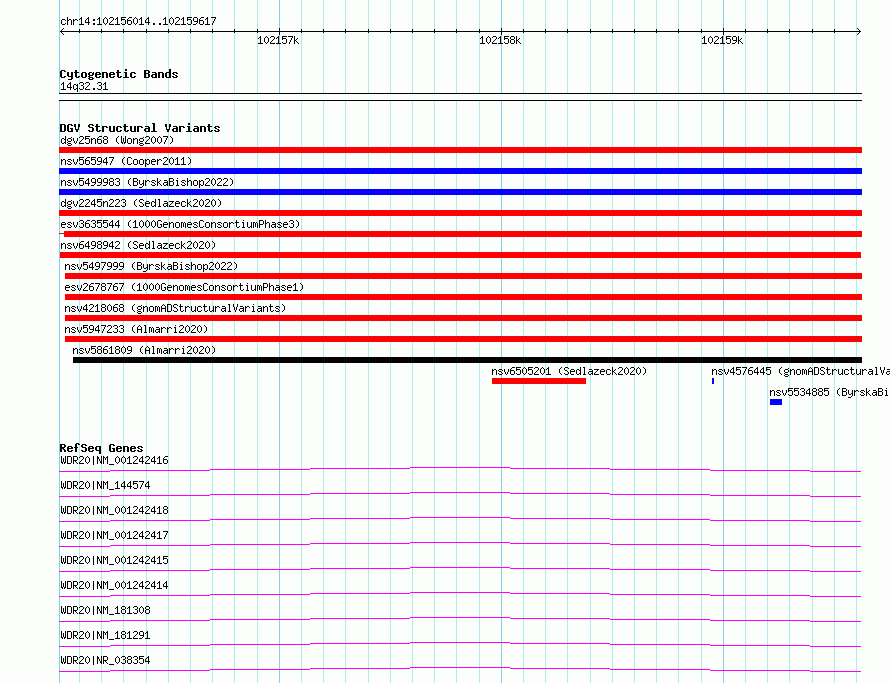Select the blue nsv5499983 variant bar
This screenshot has width=890, height=683.
(460, 192)
